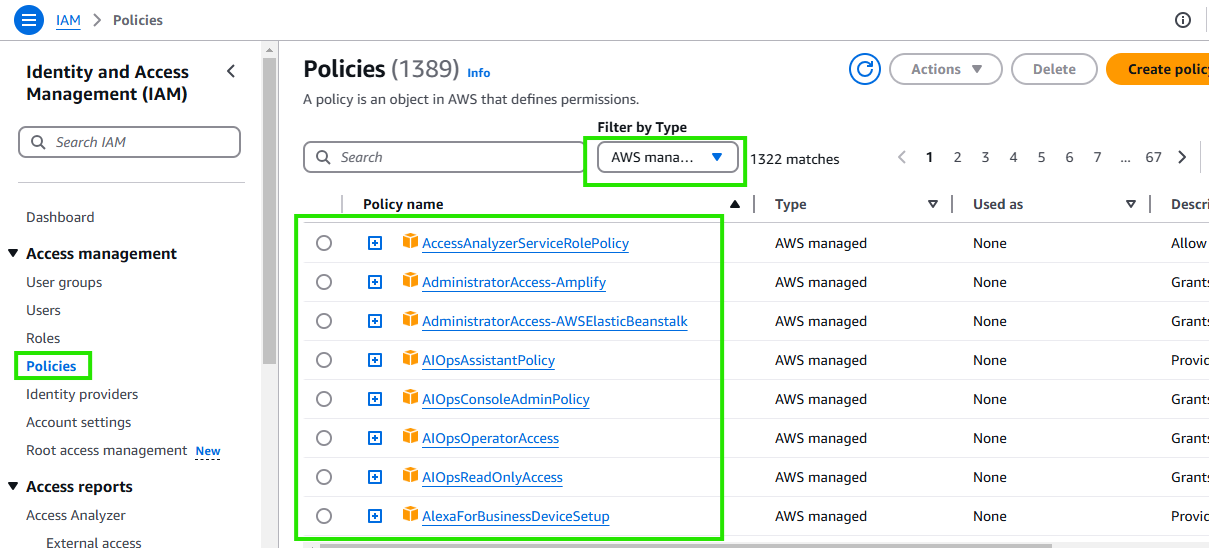Screen dimensions: 1209x548
Task: Open the Actions dropdown menu
Action: point(946,69)
